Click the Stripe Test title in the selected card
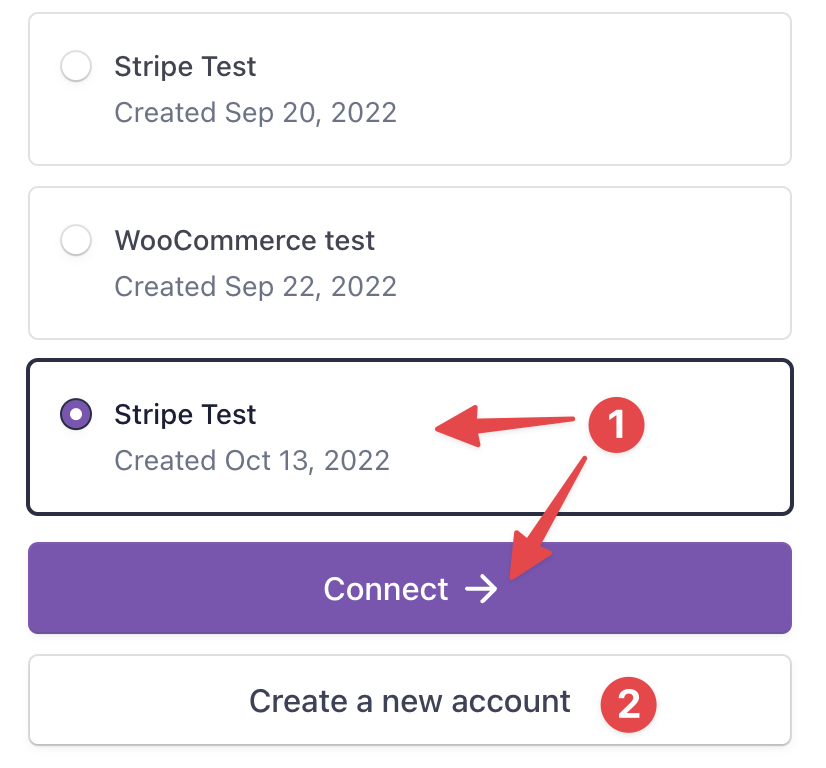This screenshot has height=768, width=826. (185, 415)
